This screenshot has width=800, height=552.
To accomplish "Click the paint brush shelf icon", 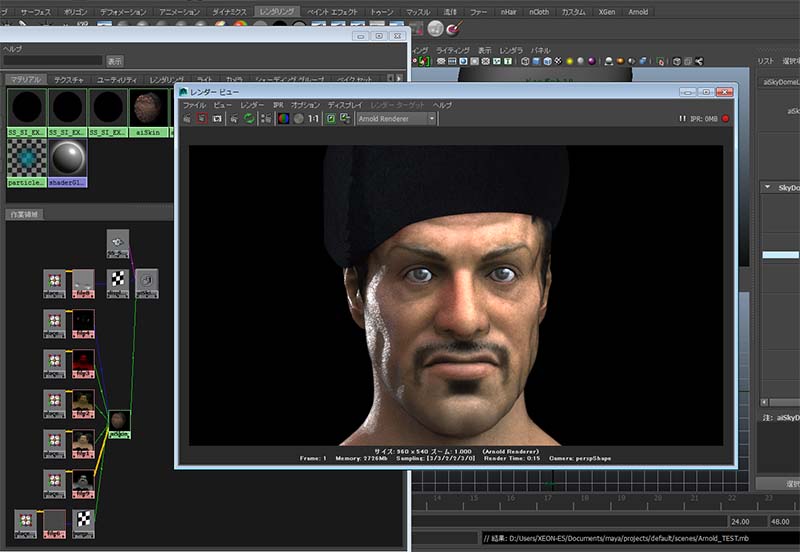I will click(x=454, y=29).
